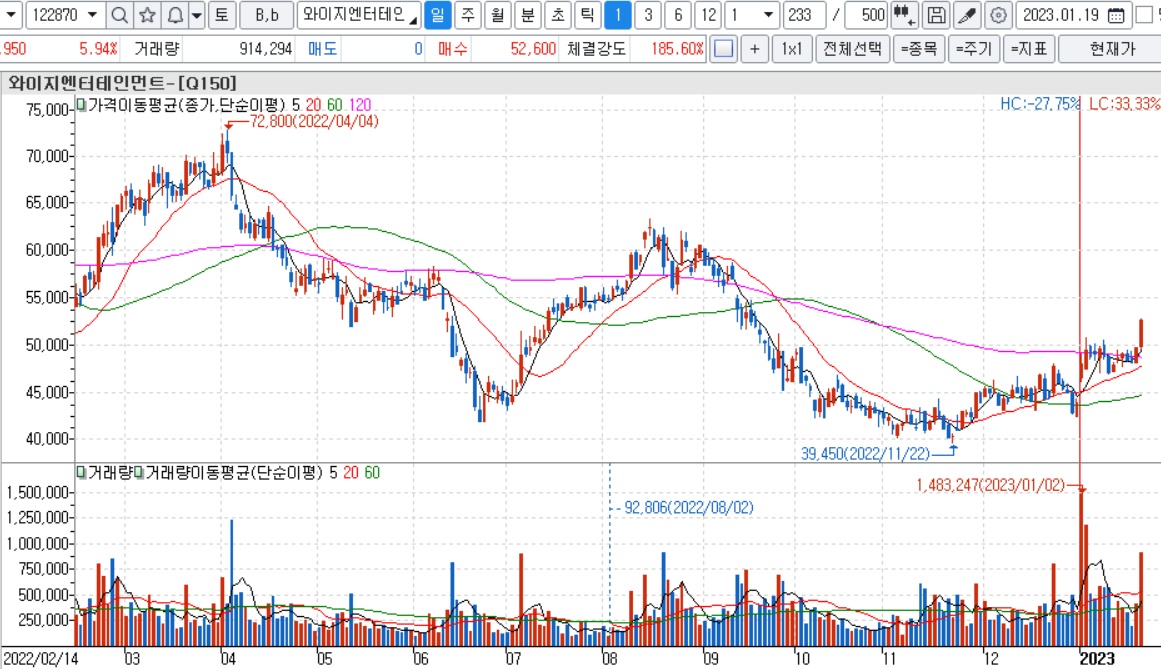Add stock to favorites with star icon
The width and height of the screenshot is (1161, 669).
pos(147,15)
